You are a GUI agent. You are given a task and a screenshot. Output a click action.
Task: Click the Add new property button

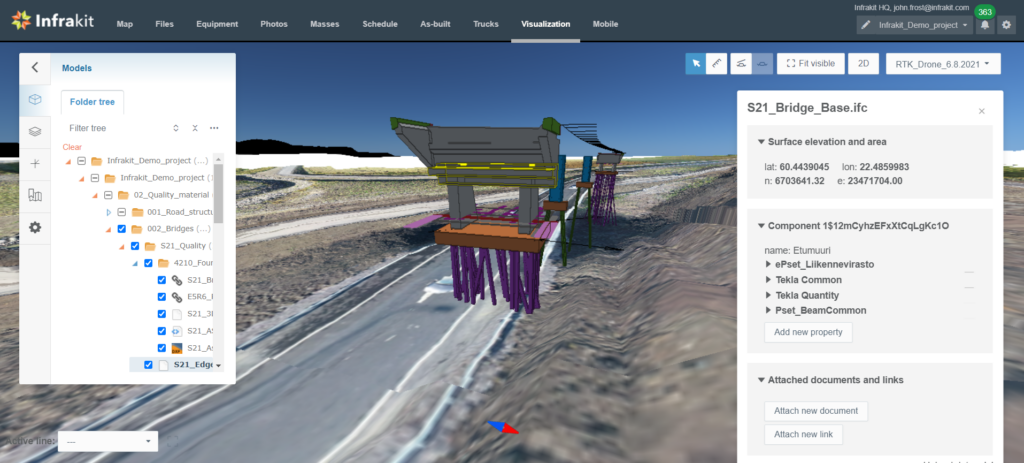(x=808, y=332)
